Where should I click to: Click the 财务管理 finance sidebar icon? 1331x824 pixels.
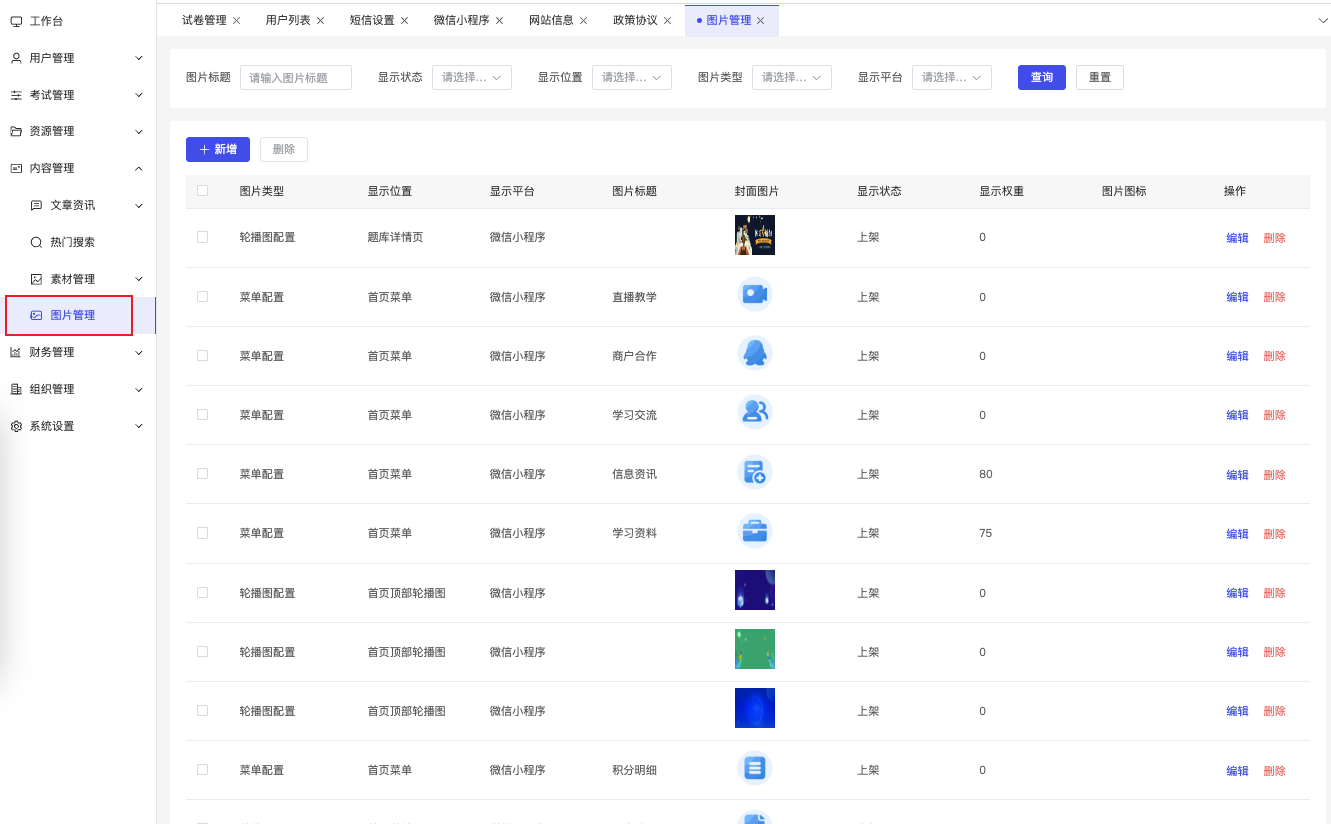[15, 352]
